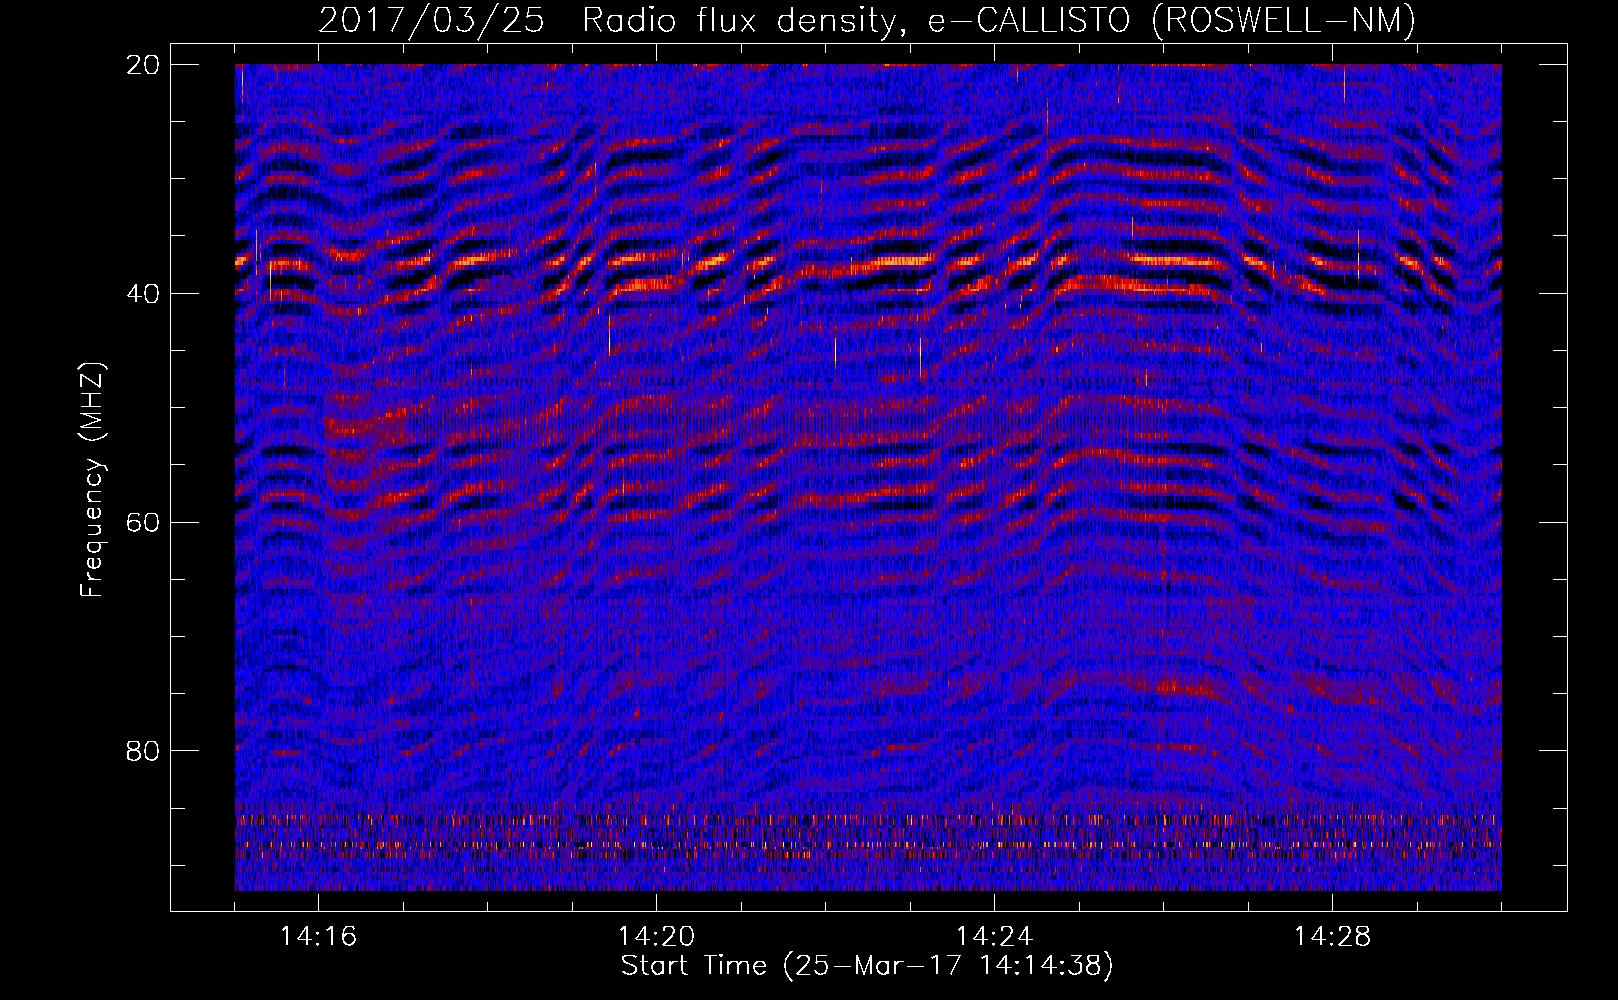Image resolution: width=1618 pixels, height=1000 pixels.
Task: Click the 14:24 time tick label
Action: pos(995,937)
